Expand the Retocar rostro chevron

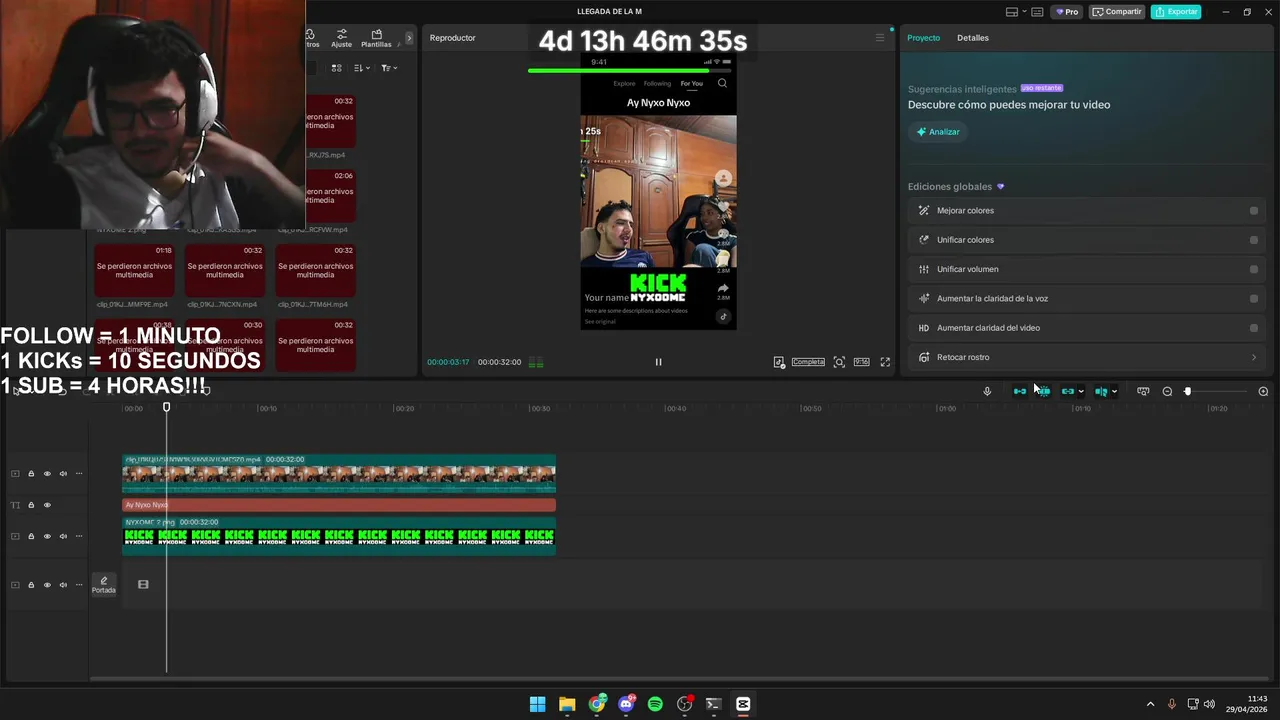click(x=1254, y=357)
